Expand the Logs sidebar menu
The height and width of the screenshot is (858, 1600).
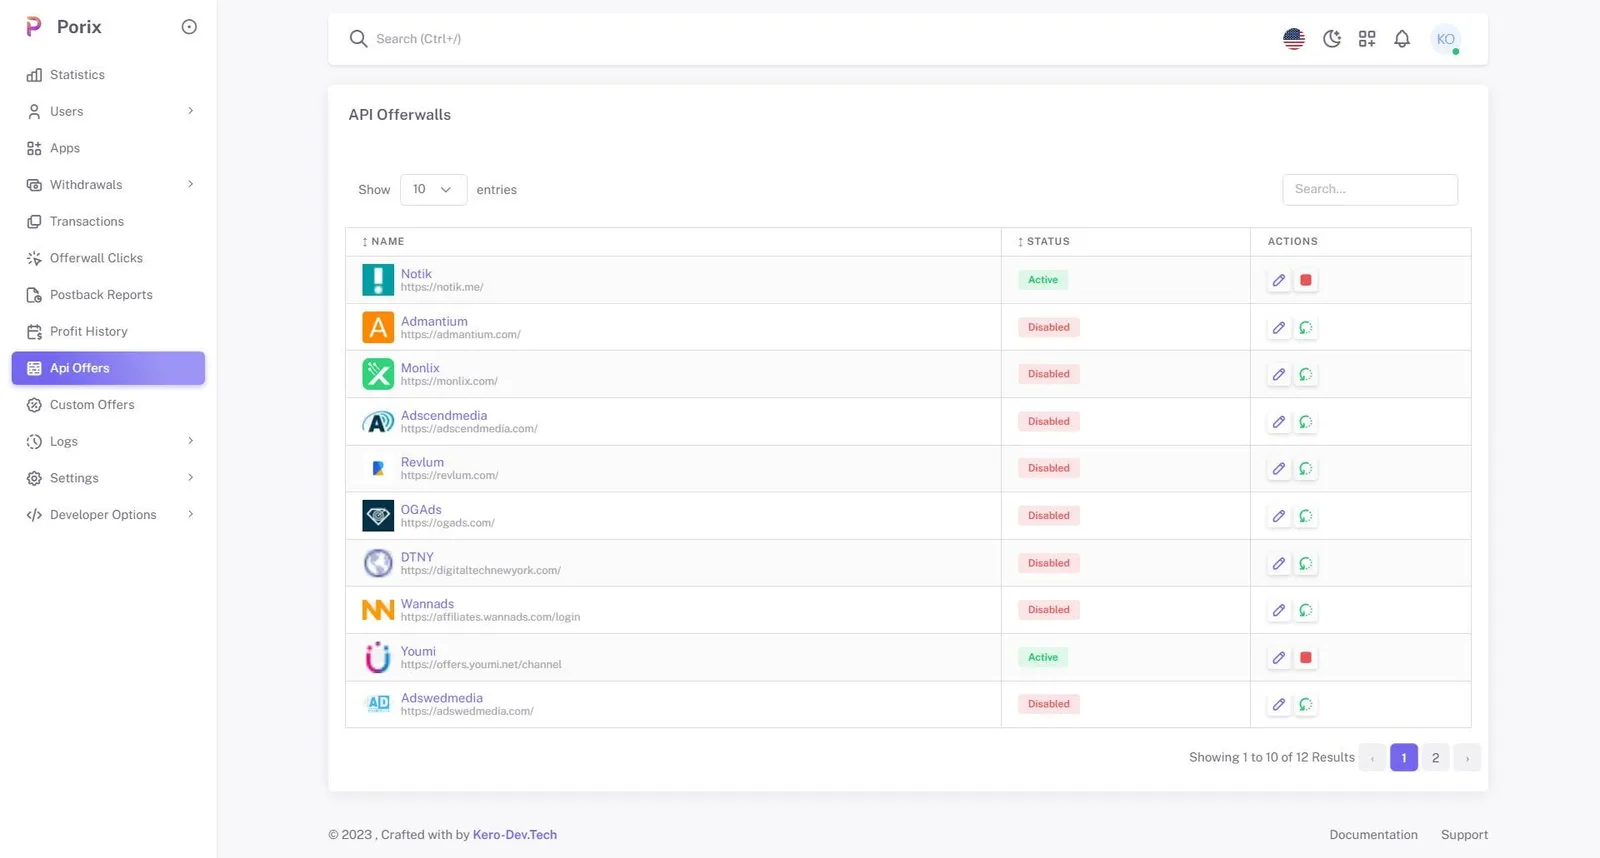click(x=108, y=441)
